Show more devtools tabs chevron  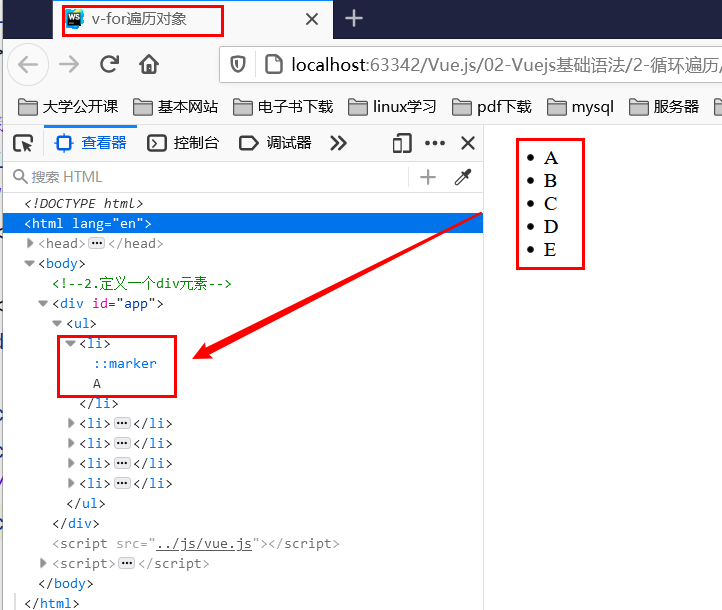pos(338,143)
